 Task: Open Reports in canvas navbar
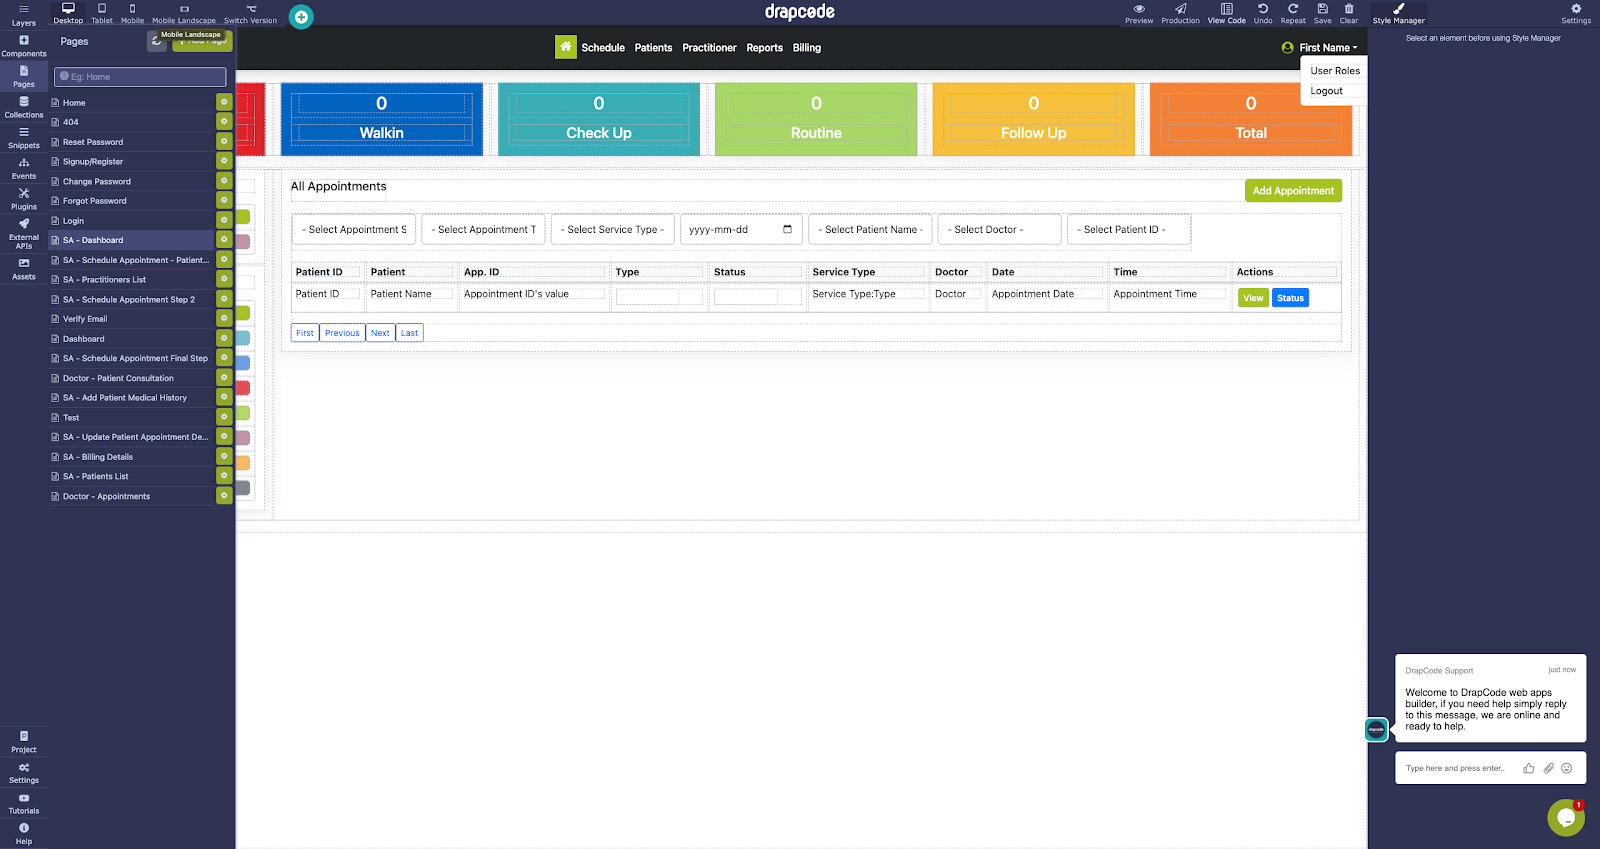click(764, 47)
